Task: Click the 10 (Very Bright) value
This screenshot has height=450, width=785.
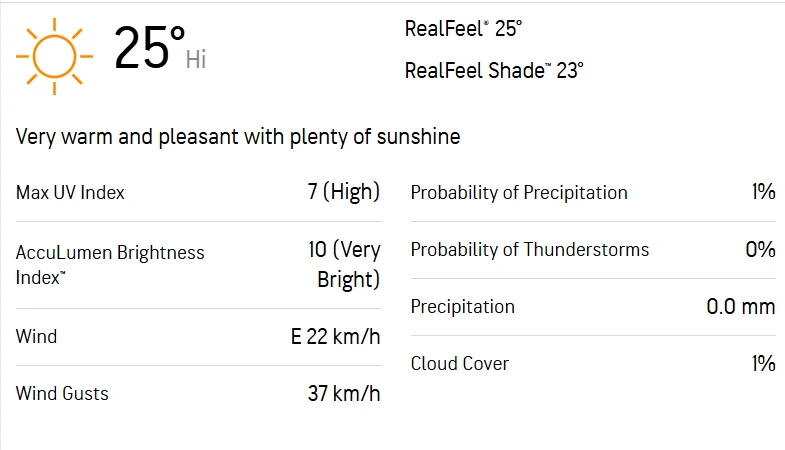Action: click(x=343, y=265)
